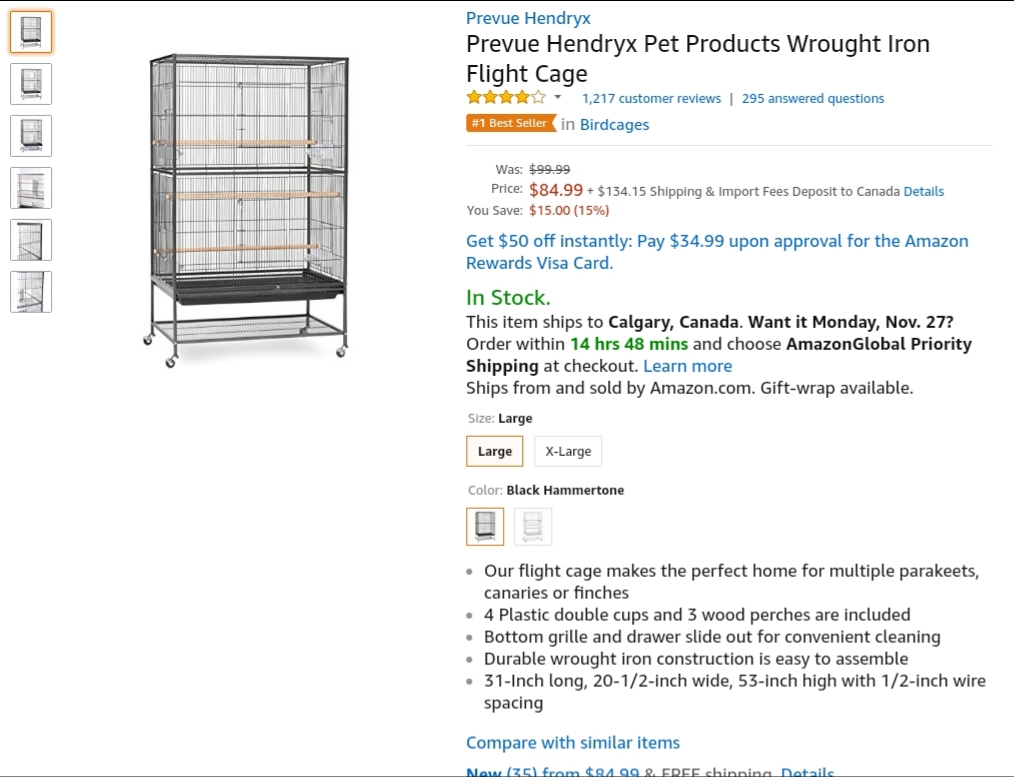Open the Prevue Hendryx brand link
The width and height of the screenshot is (1014, 777).
tap(528, 18)
